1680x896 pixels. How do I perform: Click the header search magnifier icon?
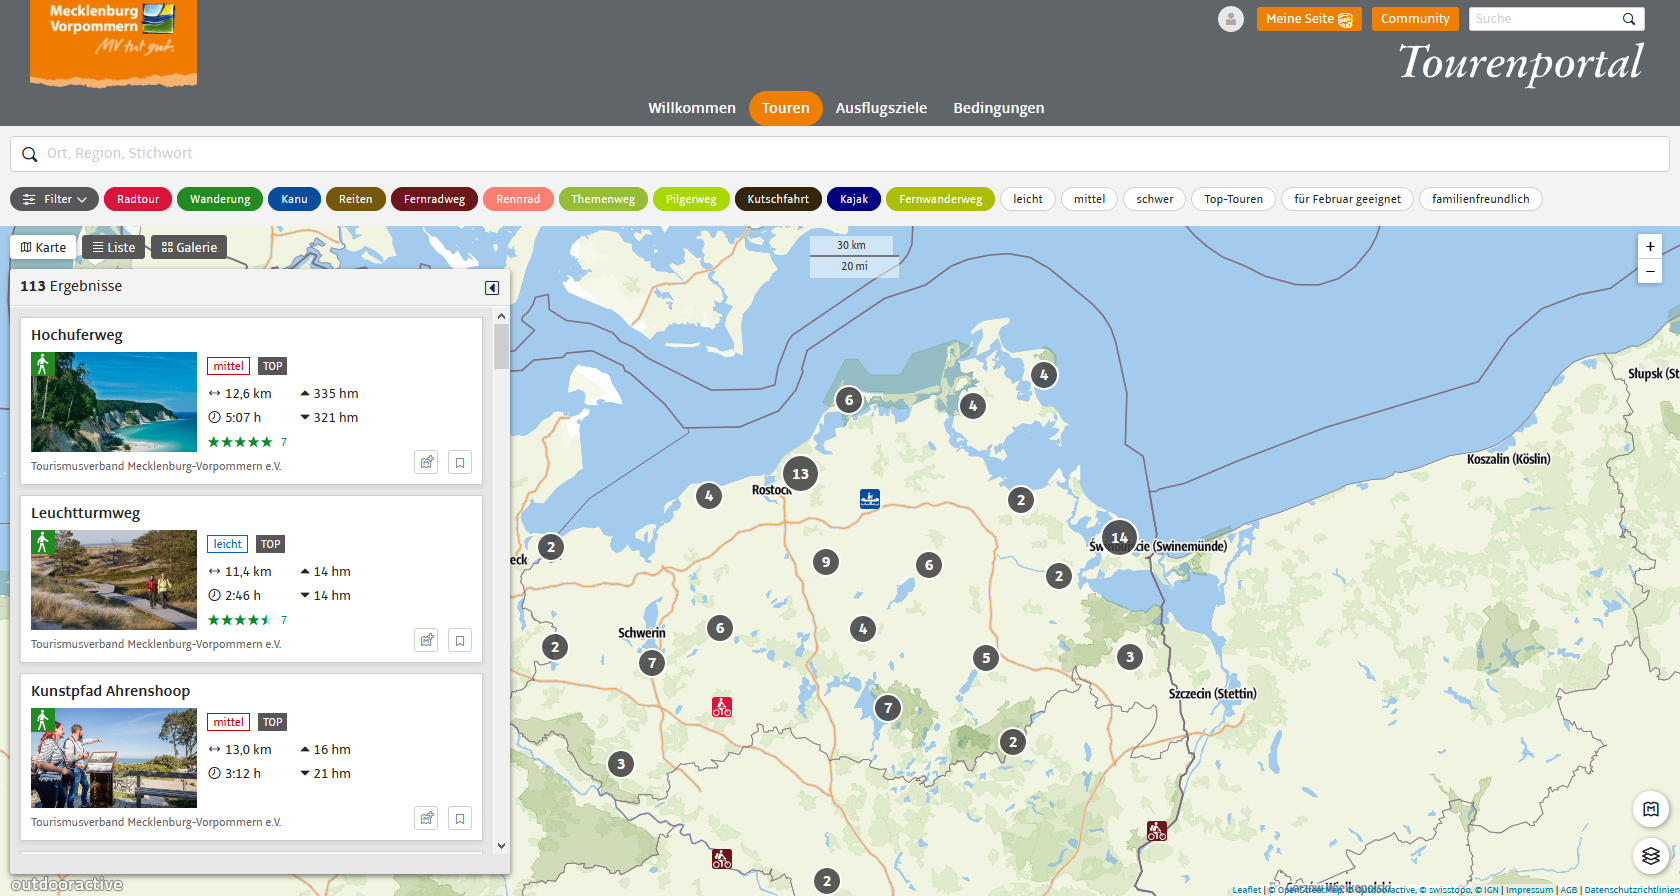pyautogui.click(x=1629, y=19)
